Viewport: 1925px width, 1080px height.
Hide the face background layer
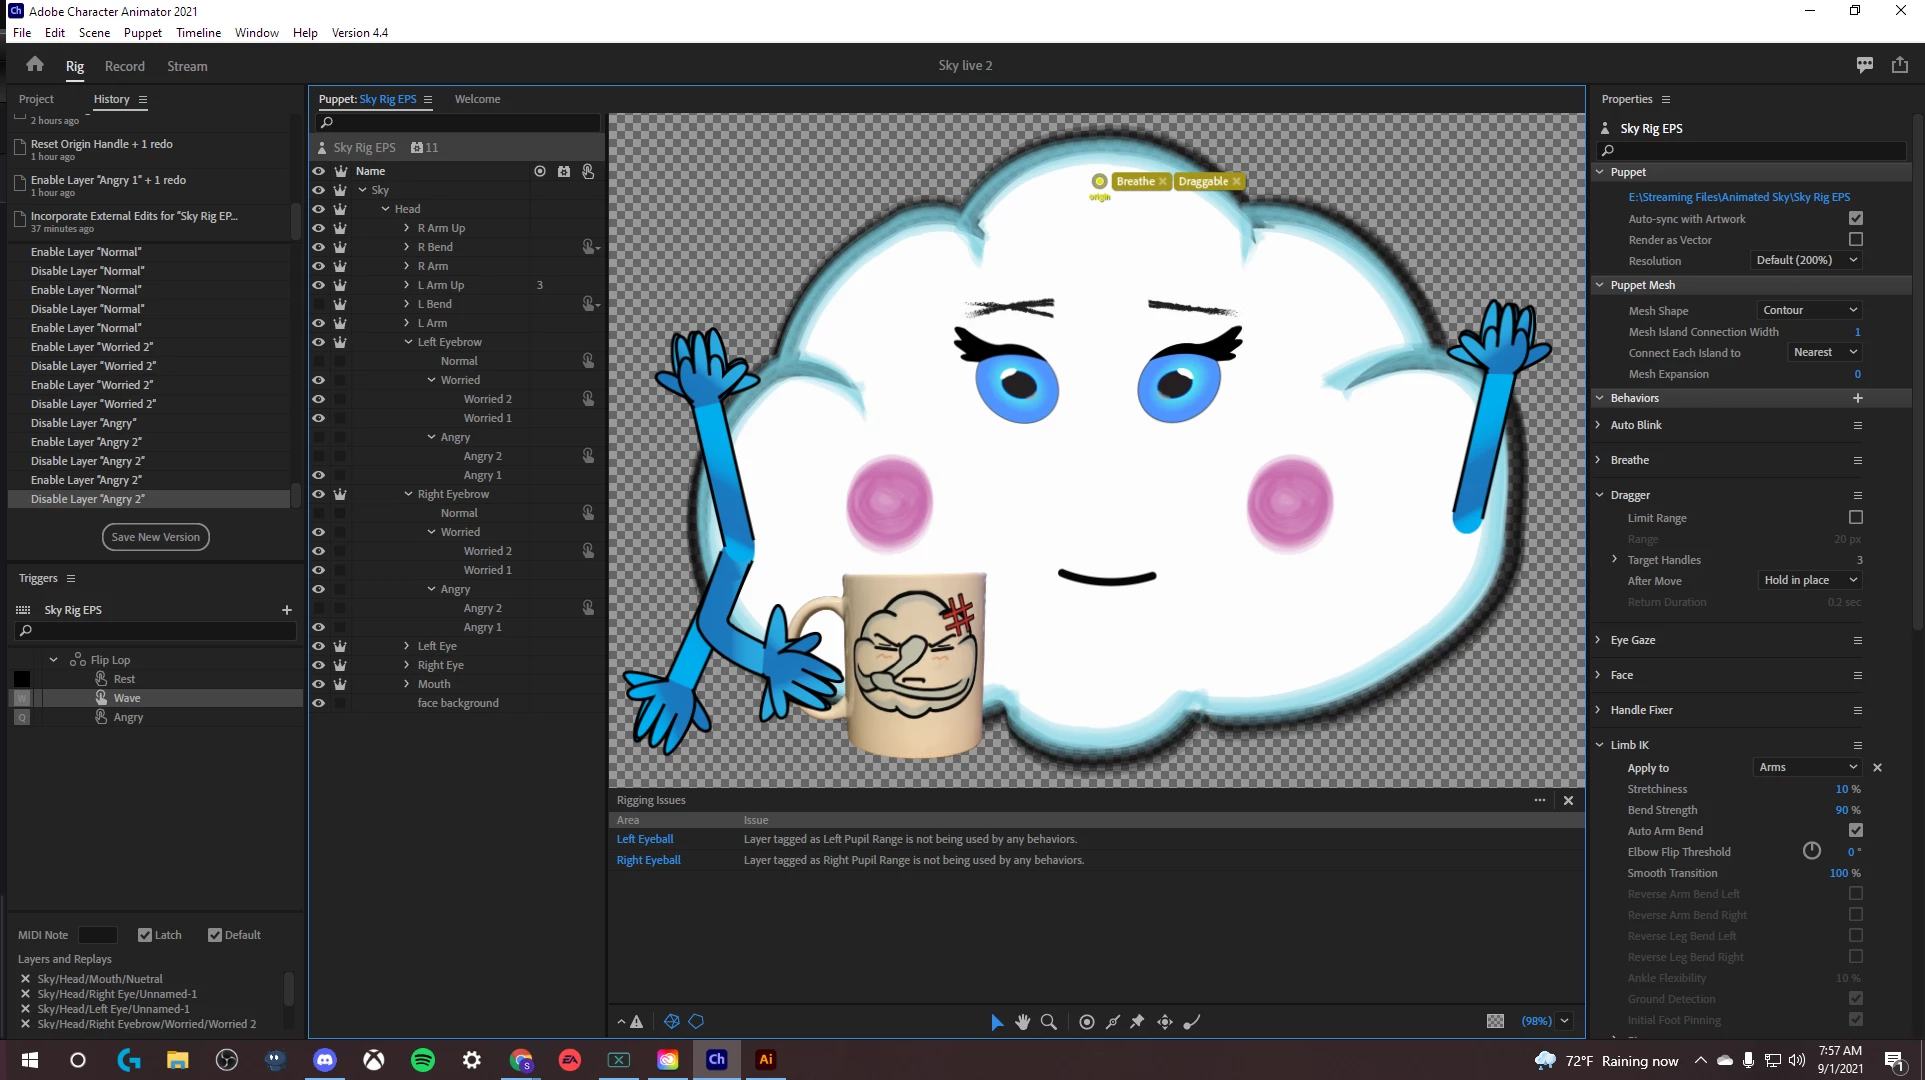pyautogui.click(x=318, y=703)
